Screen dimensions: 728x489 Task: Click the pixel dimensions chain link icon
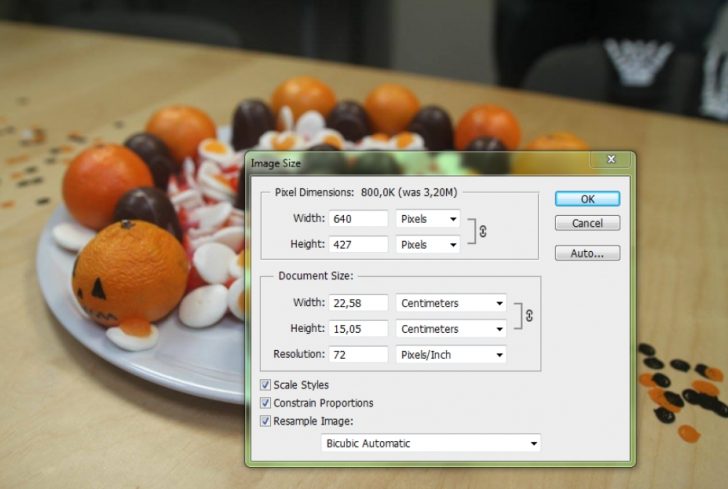483,231
